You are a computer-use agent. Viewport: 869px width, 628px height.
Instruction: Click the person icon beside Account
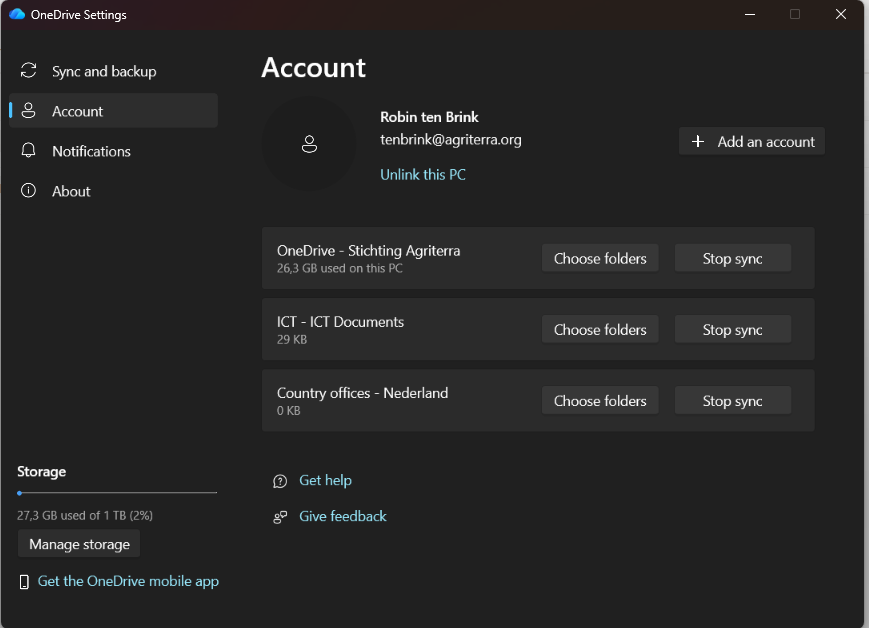28,110
